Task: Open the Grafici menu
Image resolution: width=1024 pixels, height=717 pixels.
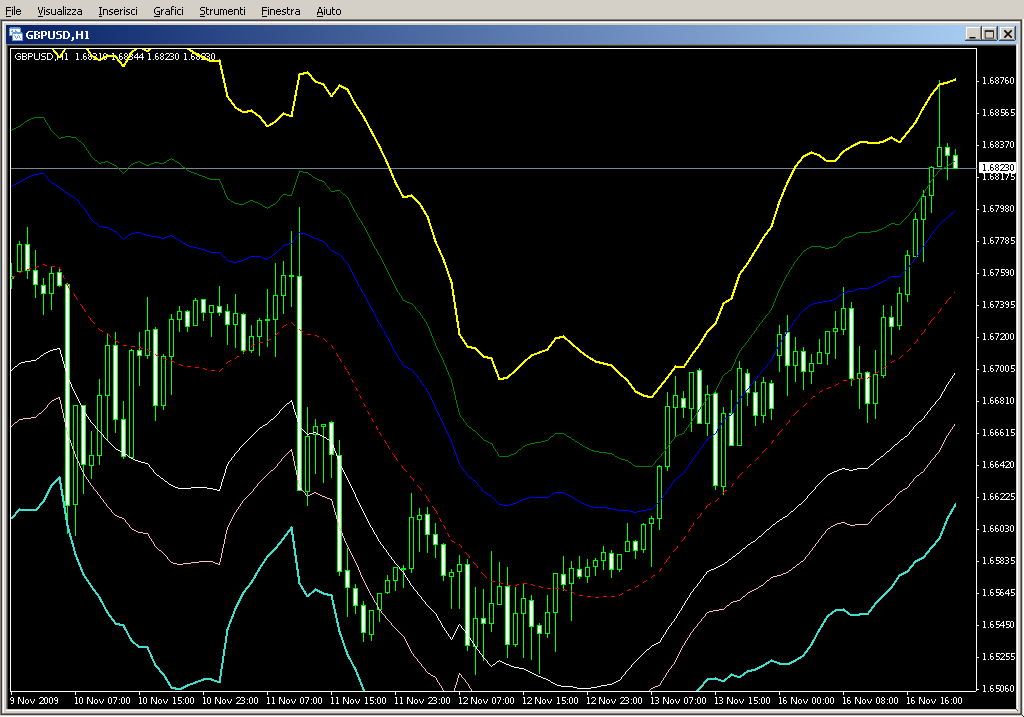Action: pos(168,11)
